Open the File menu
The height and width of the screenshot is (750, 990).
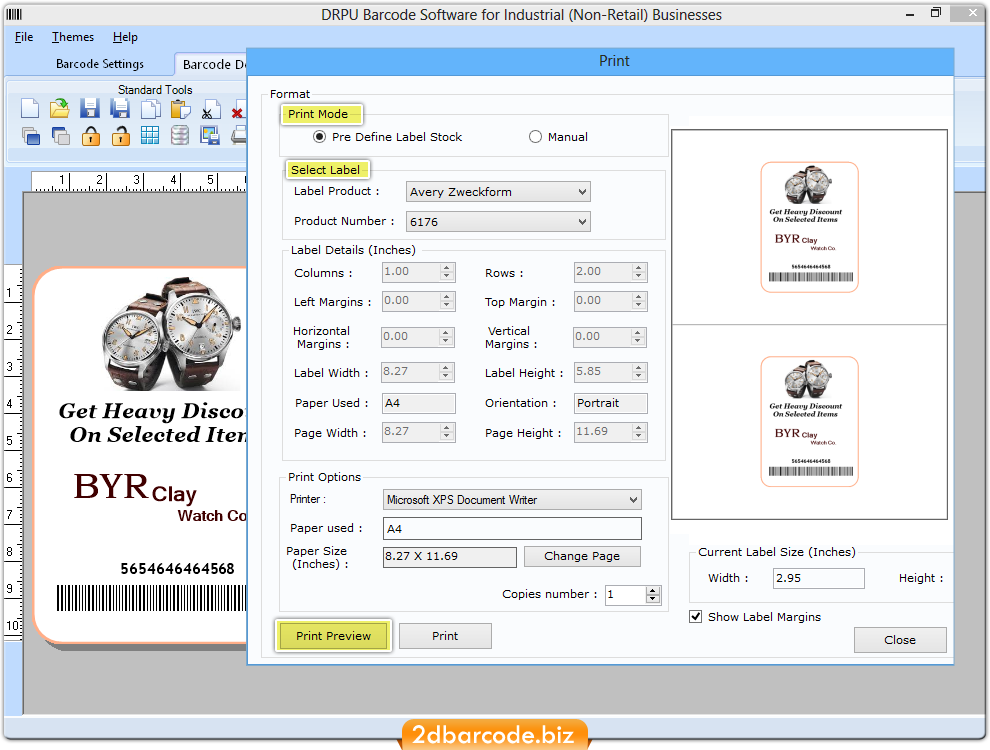point(24,37)
